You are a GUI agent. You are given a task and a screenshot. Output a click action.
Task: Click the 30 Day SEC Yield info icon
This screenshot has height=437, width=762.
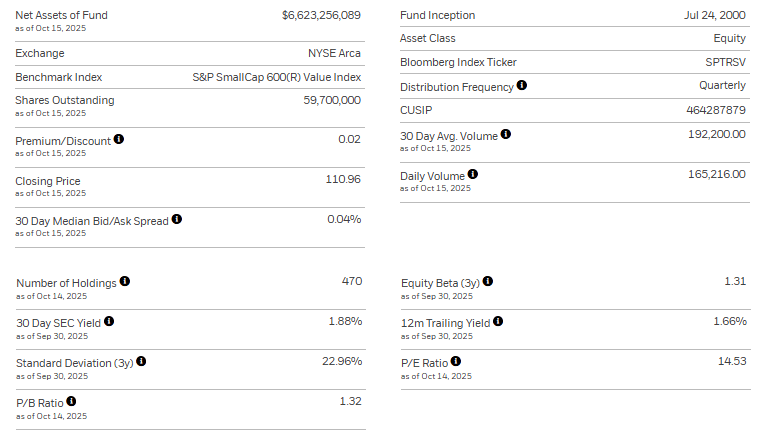pos(109,321)
